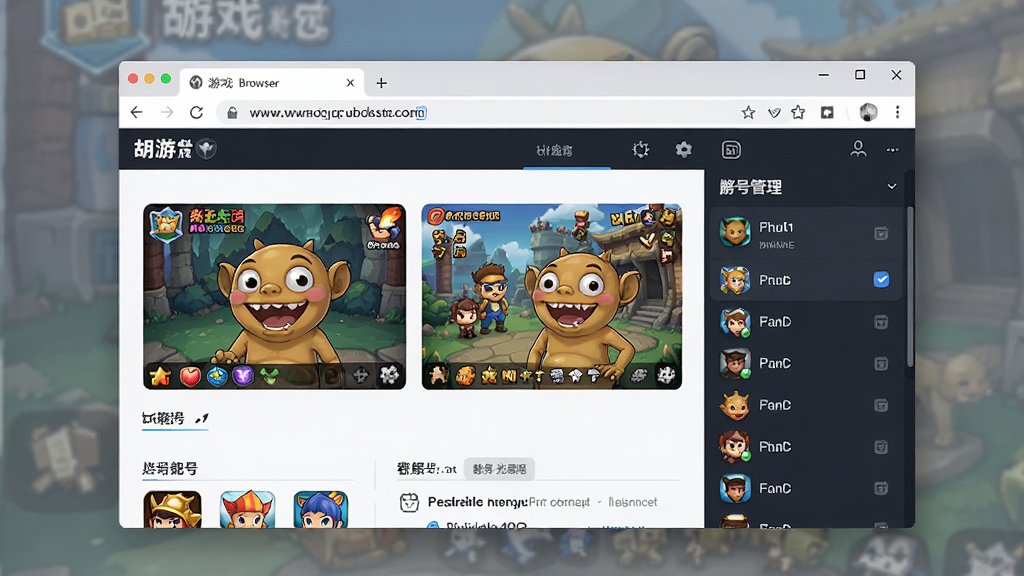Click the lock icon in the address bar
1024x576 pixels.
pos(232,113)
